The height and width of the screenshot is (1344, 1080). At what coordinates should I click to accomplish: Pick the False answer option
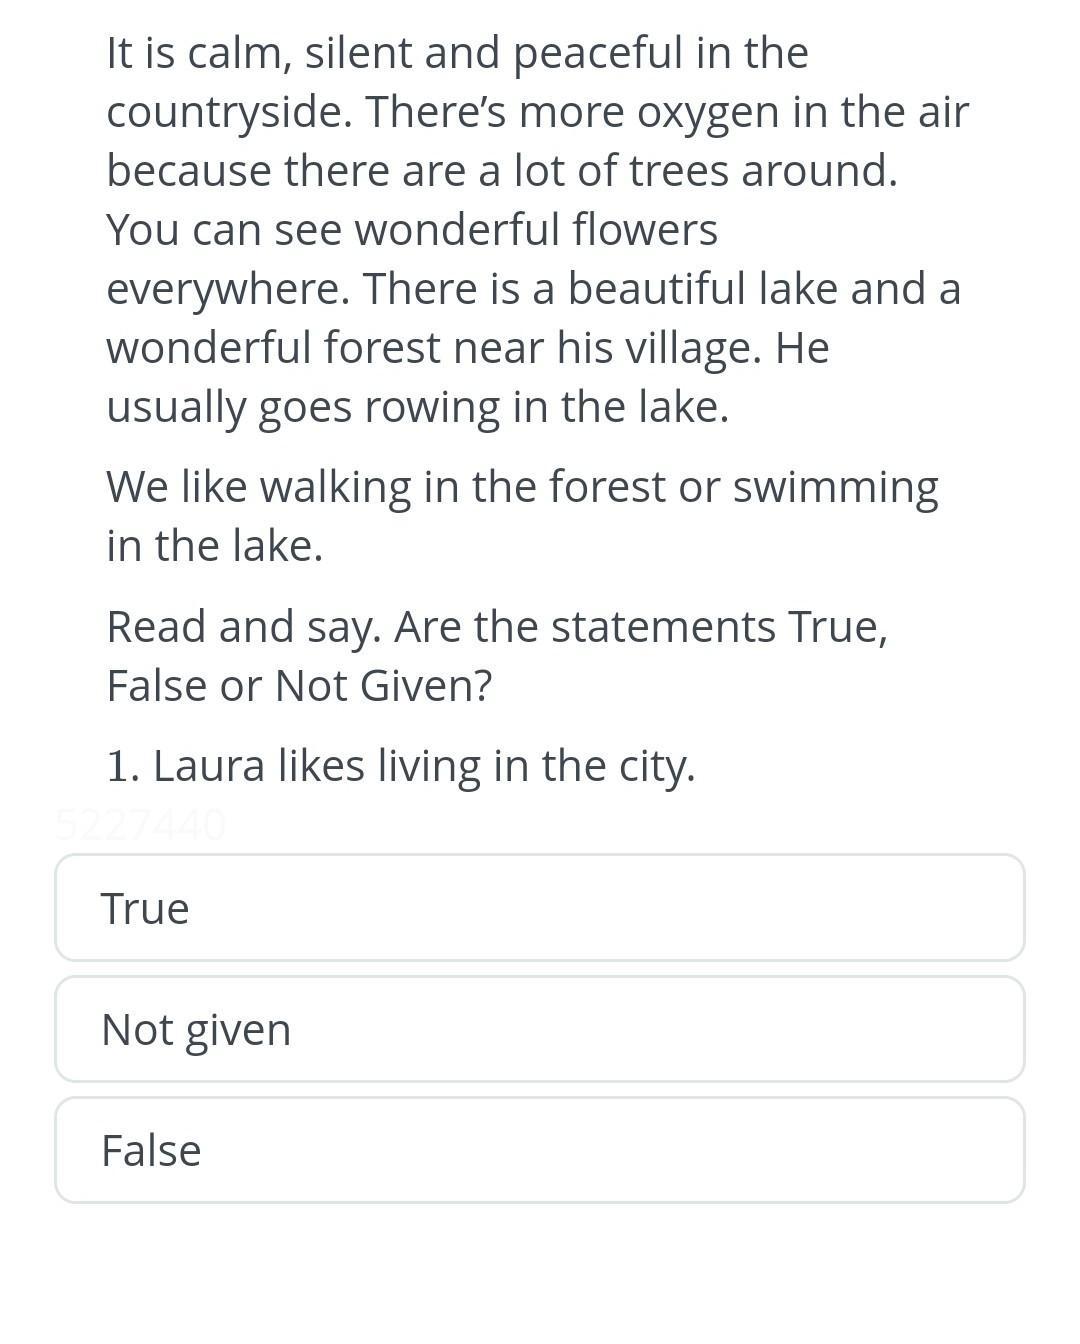540,1150
